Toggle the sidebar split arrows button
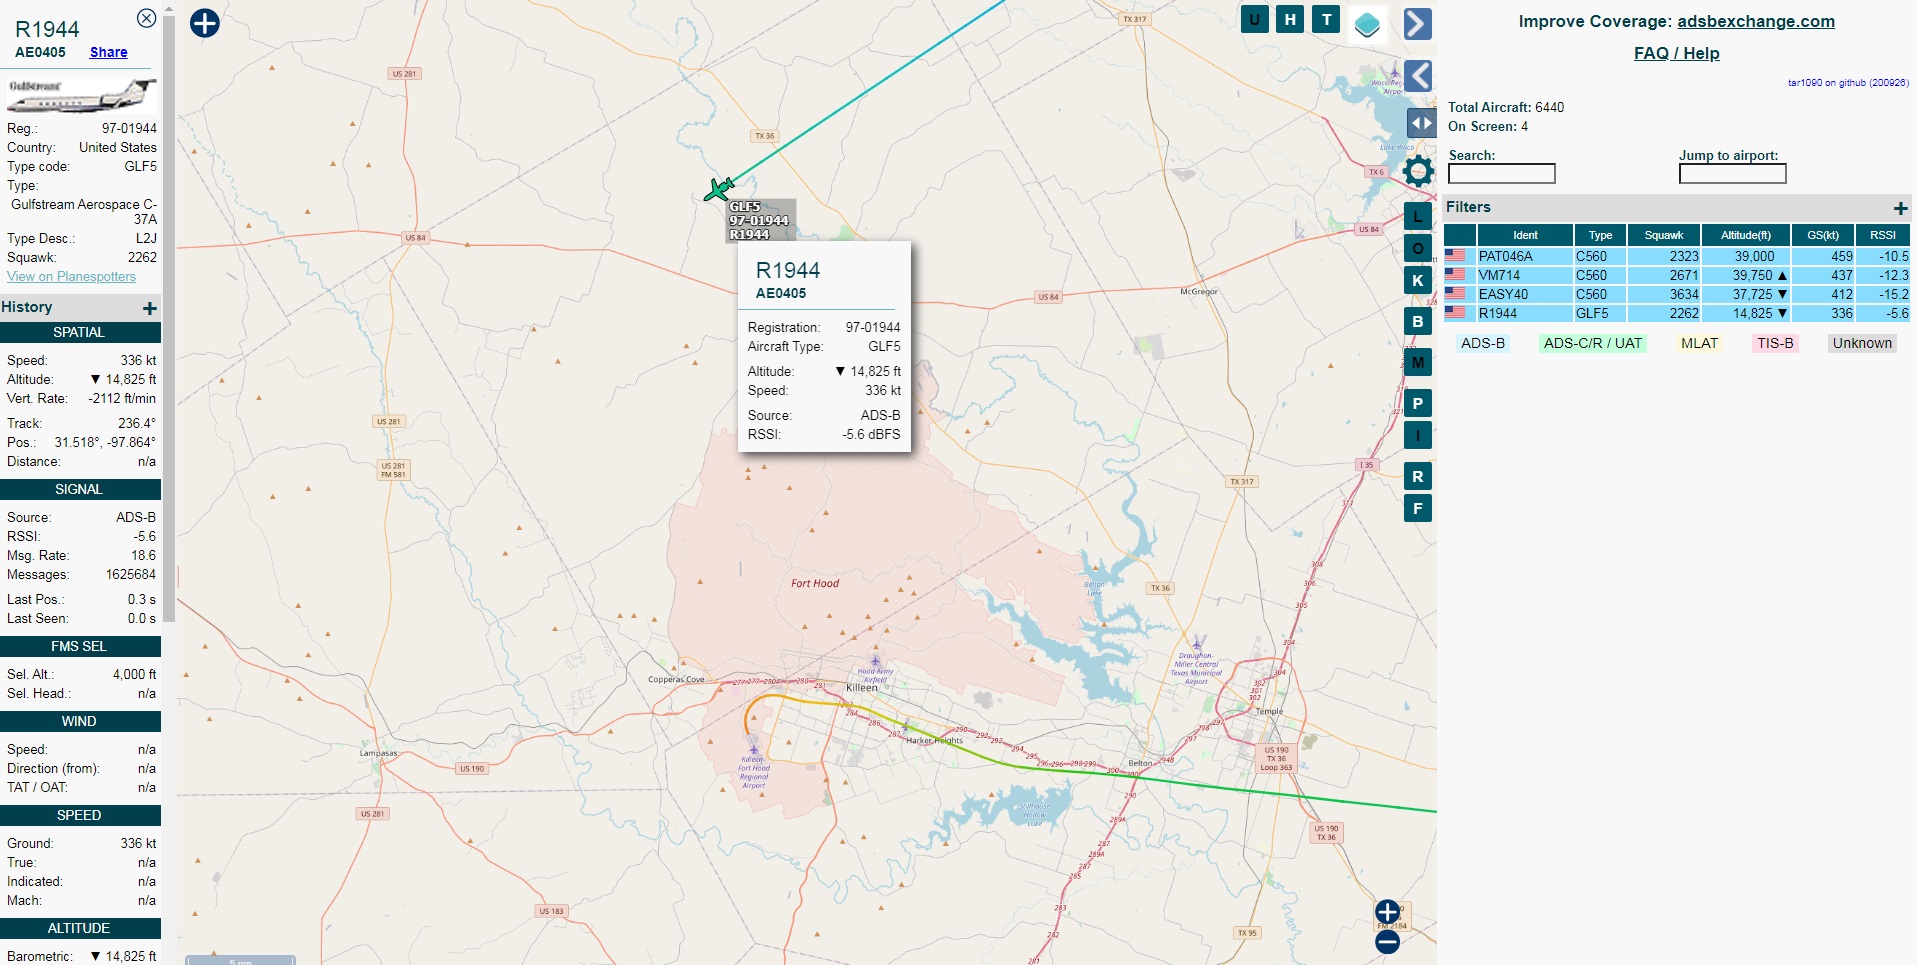1917x965 pixels. [1421, 123]
